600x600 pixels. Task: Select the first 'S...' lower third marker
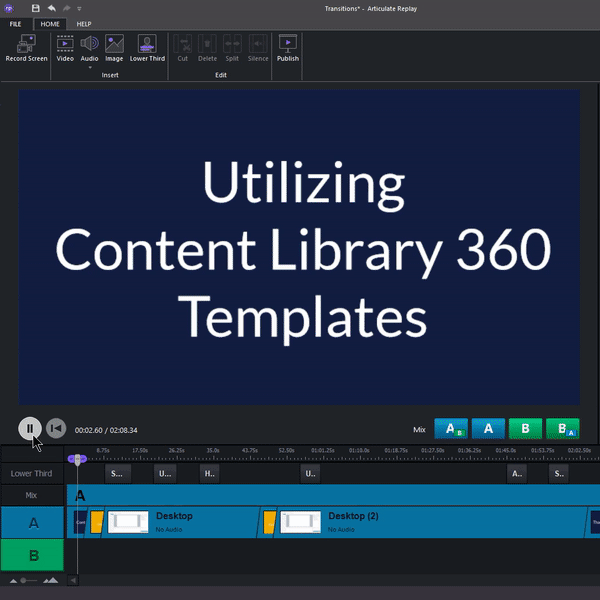click(118, 474)
